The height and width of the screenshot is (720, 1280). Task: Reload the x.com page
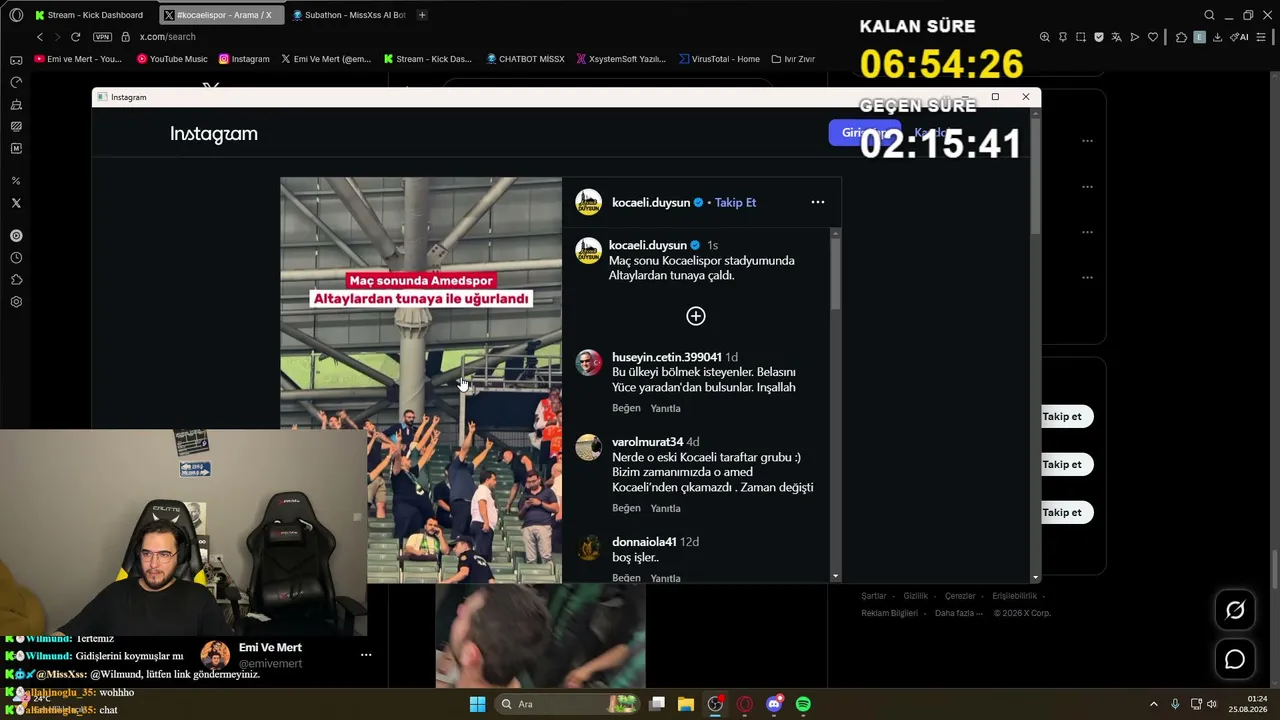[75, 37]
